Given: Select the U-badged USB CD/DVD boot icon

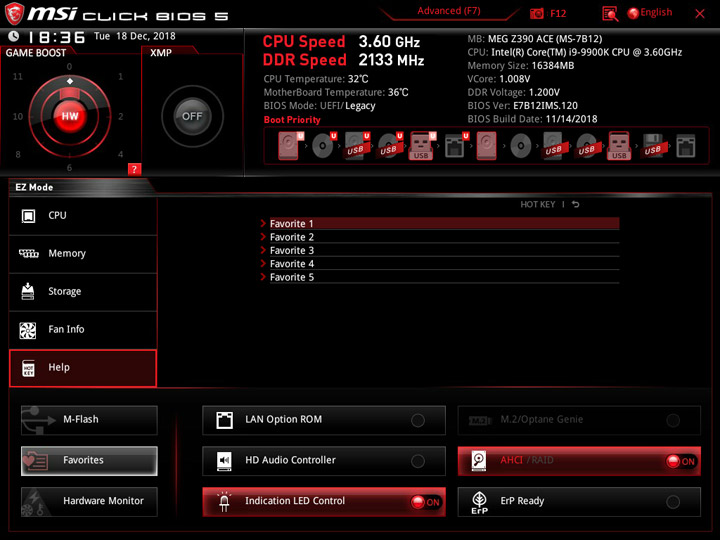Looking at the screenshot, I should point(390,146).
